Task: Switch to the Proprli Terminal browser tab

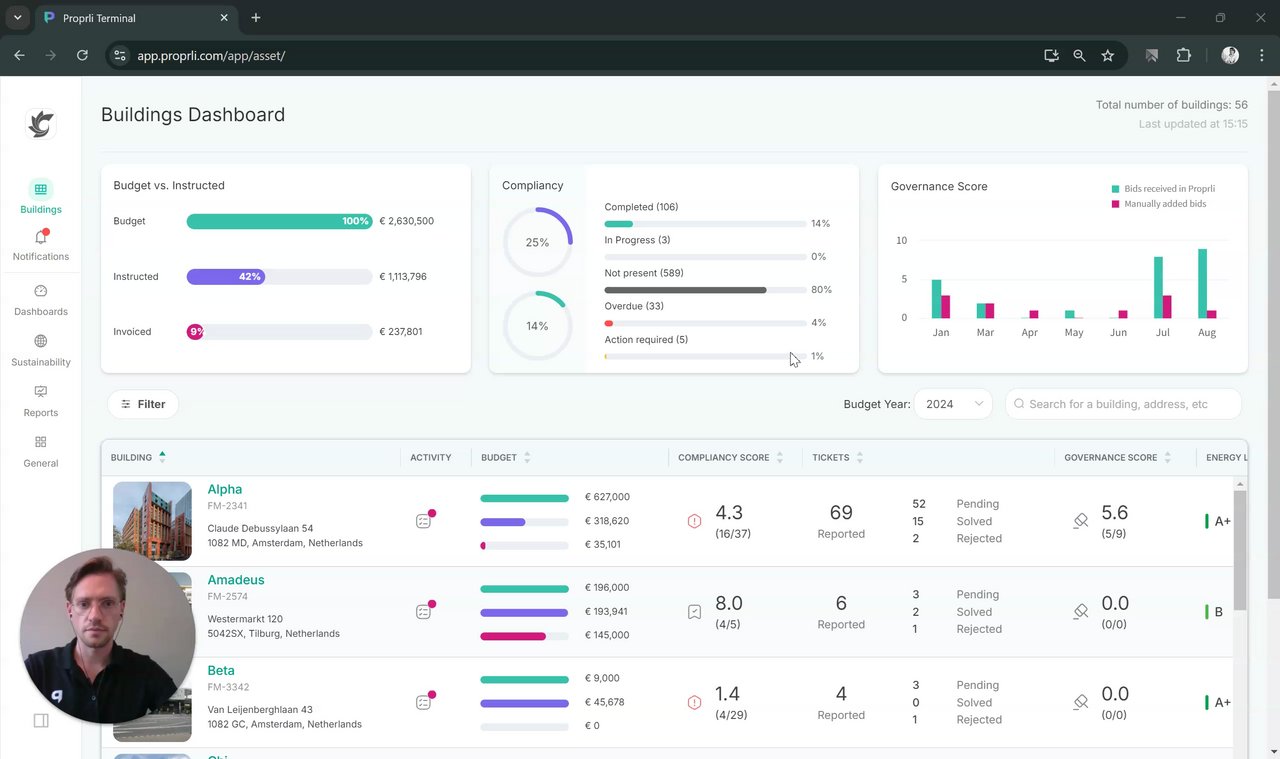Action: pos(135,18)
